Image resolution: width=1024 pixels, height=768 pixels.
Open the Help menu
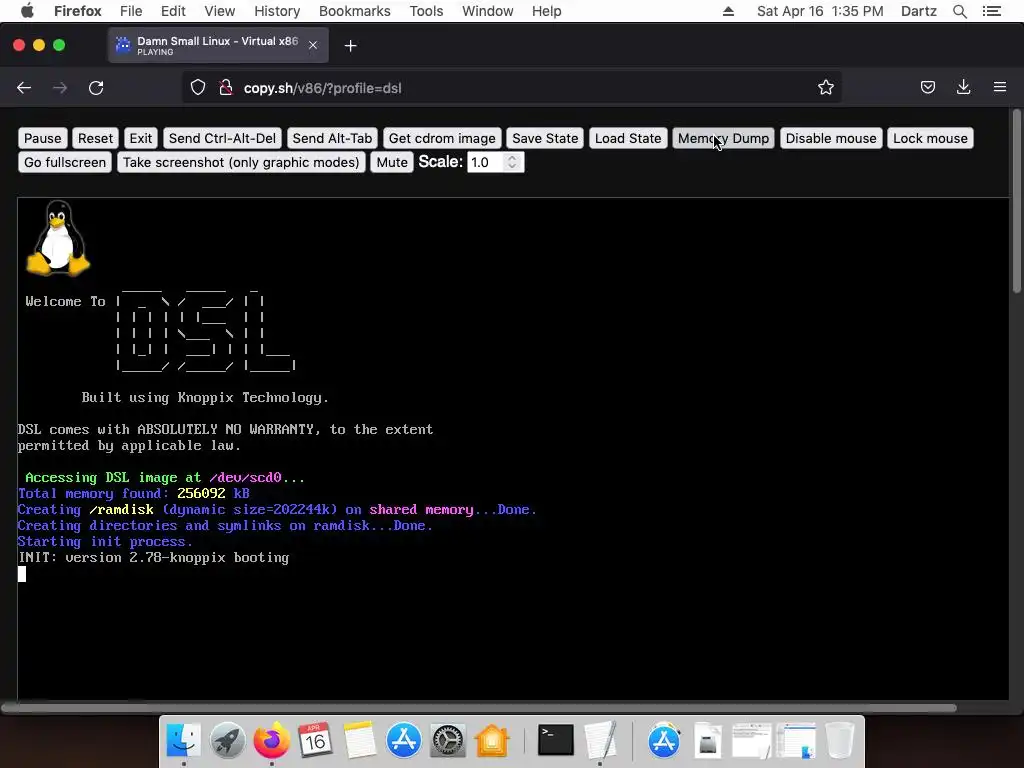tap(546, 11)
